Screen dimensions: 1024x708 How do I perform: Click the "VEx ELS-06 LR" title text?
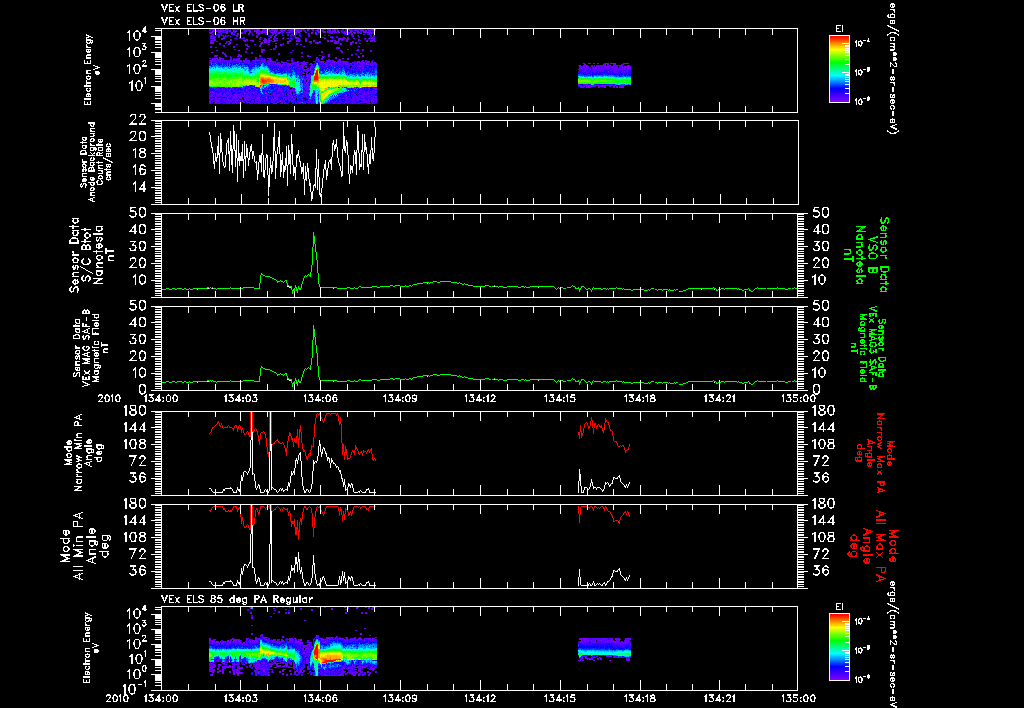coord(202,8)
